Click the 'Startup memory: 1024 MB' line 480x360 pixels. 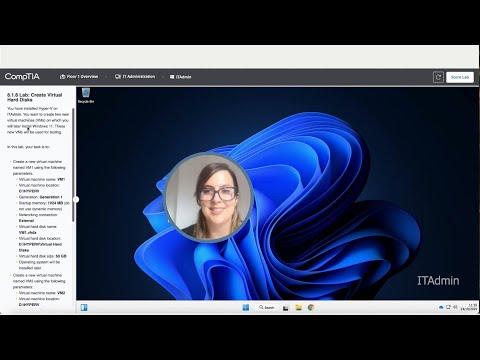pos(44,206)
